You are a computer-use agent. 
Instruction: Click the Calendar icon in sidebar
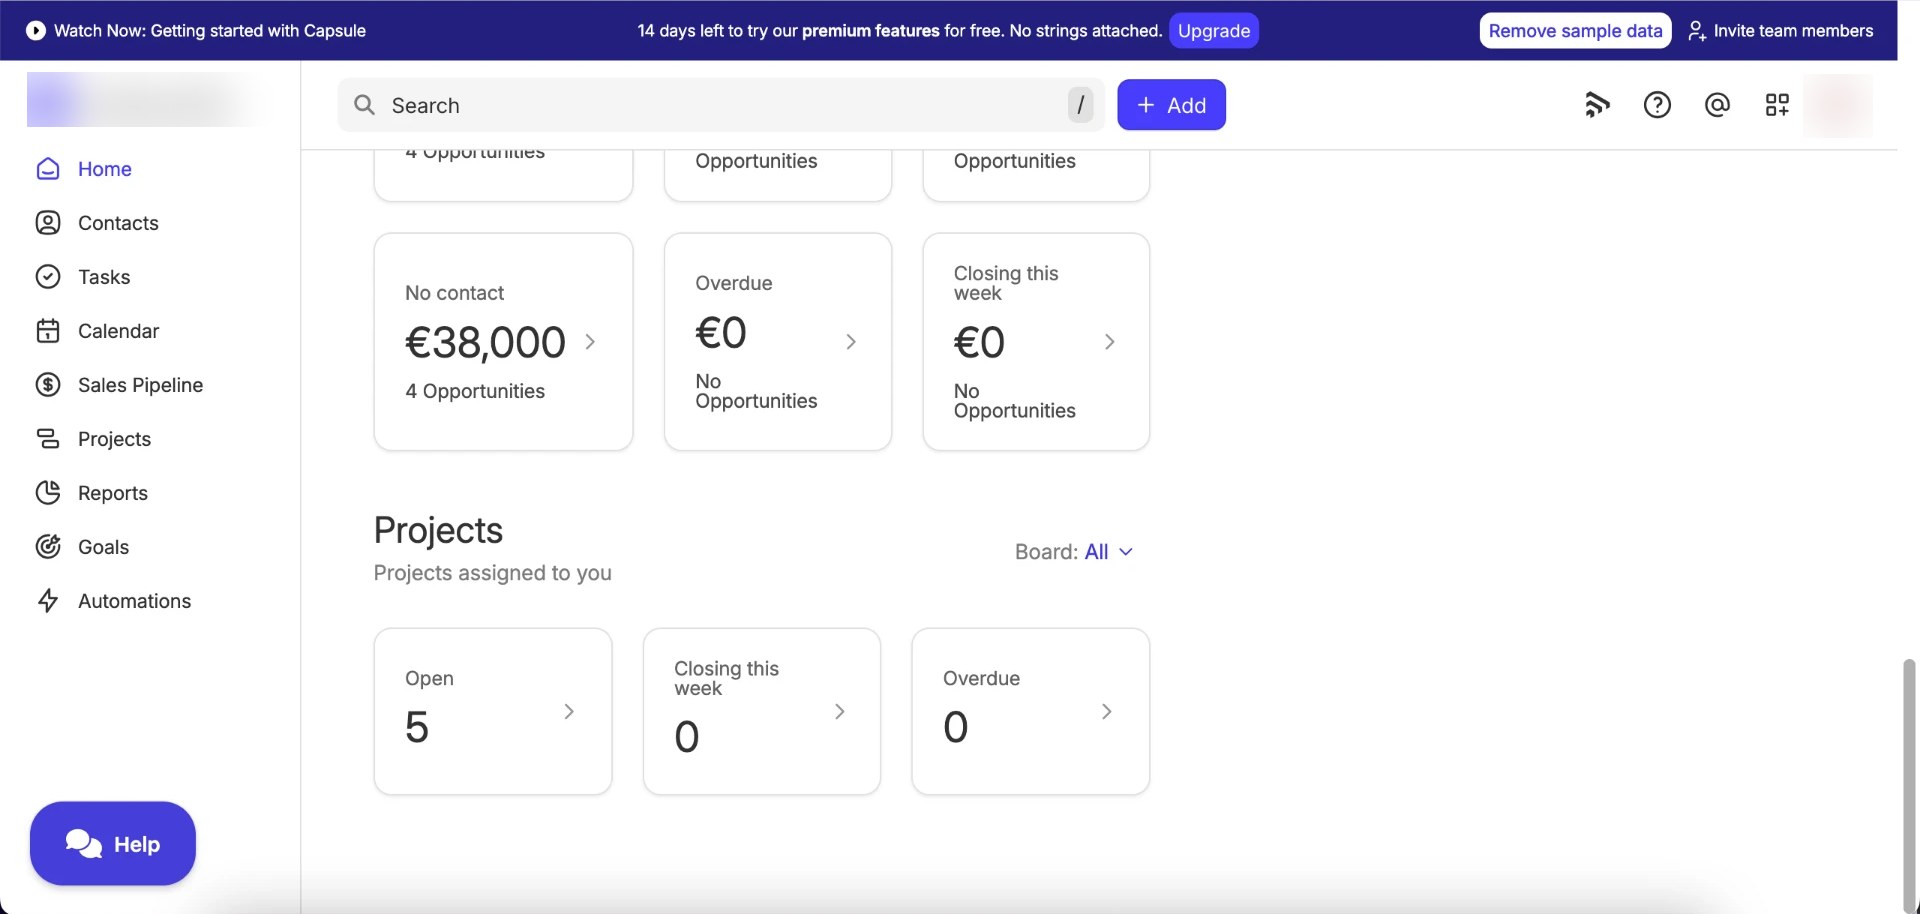point(48,331)
